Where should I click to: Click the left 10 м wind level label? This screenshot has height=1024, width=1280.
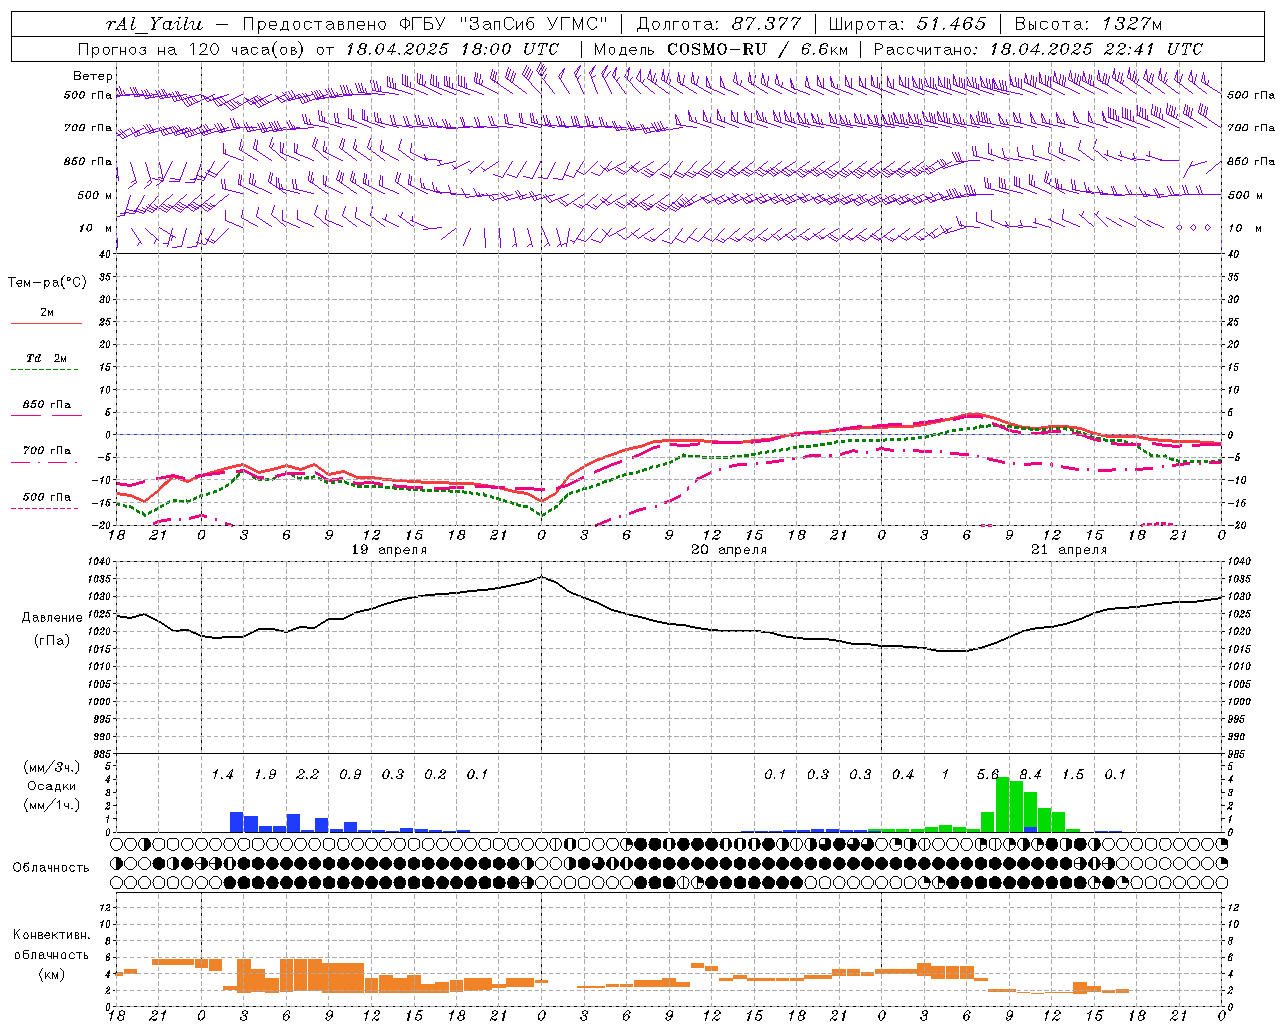(x=96, y=228)
